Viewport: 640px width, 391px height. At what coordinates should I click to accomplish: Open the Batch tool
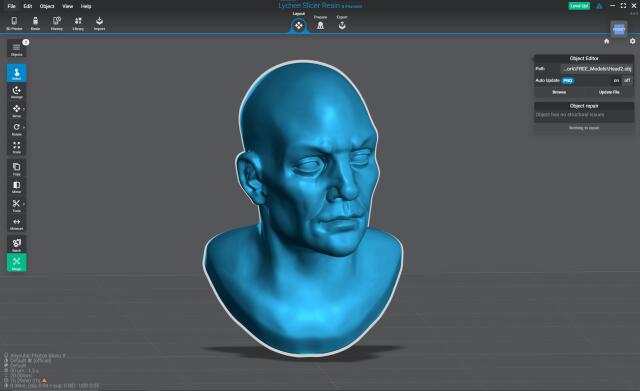17,244
